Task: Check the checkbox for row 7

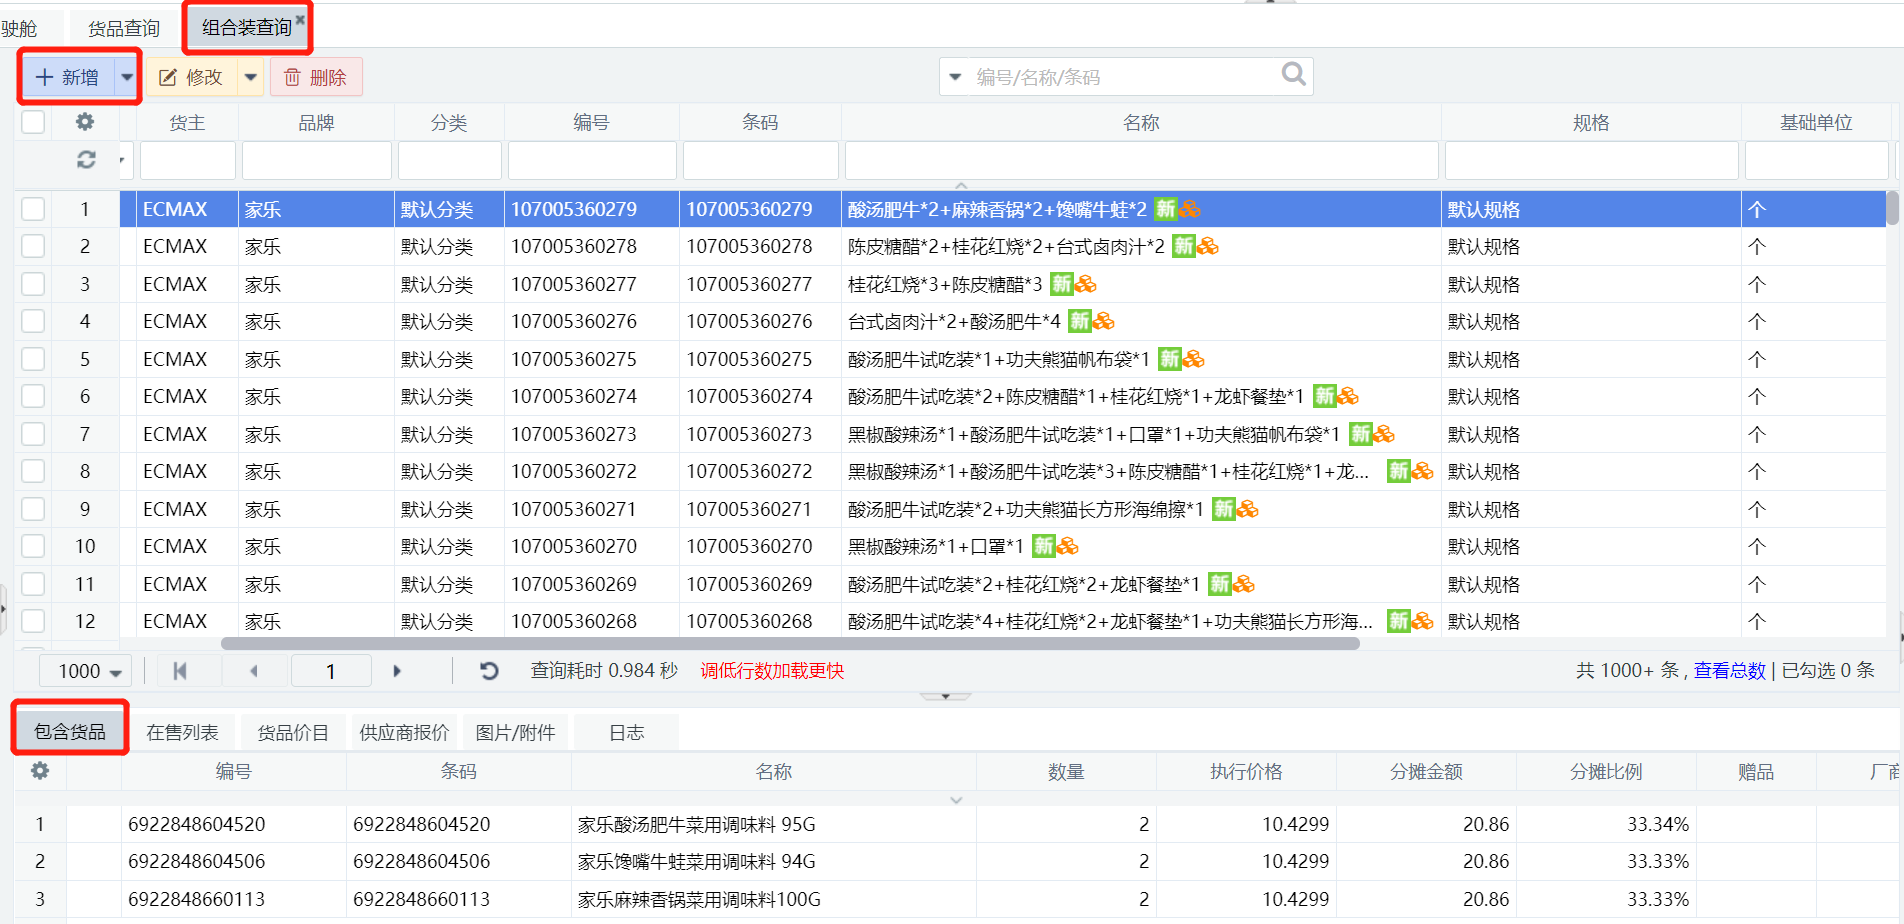Action: 33,434
